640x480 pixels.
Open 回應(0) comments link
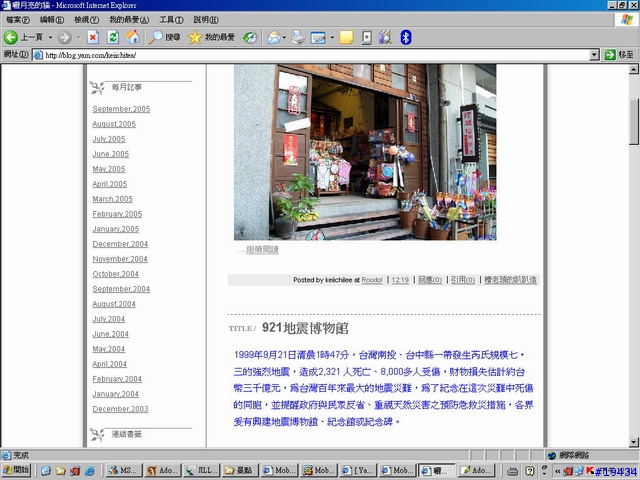pos(430,280)
